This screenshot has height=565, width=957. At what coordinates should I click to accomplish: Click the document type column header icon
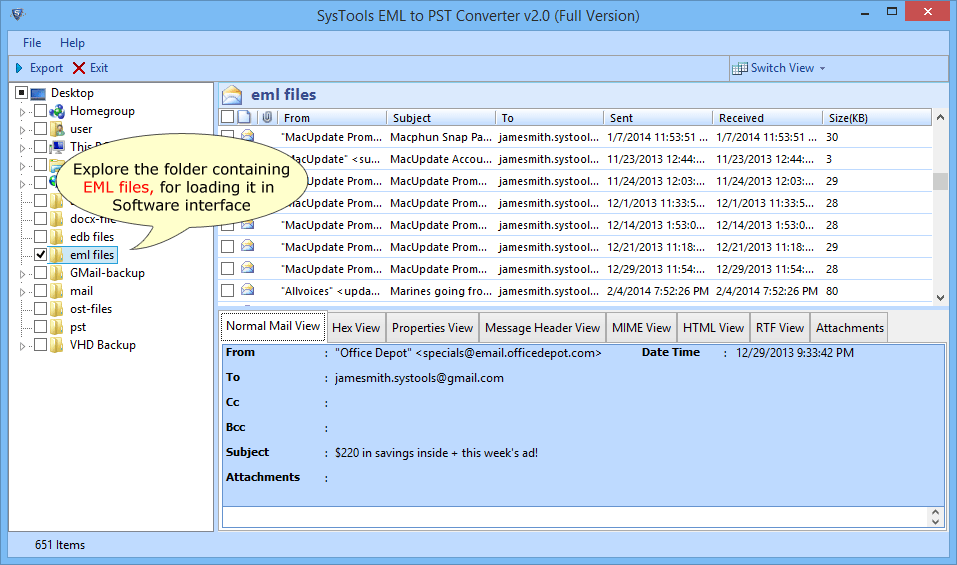(244, 117)
